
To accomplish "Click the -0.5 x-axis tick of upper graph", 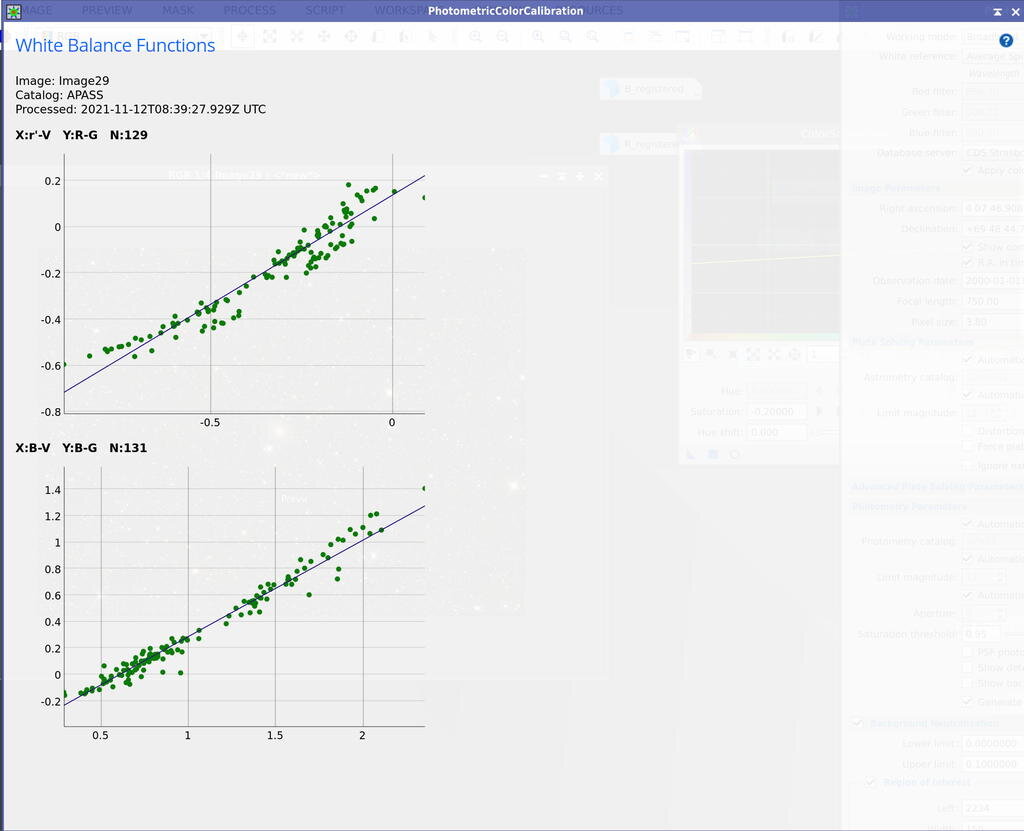I will pyautogui.click(x=210, y=423).
